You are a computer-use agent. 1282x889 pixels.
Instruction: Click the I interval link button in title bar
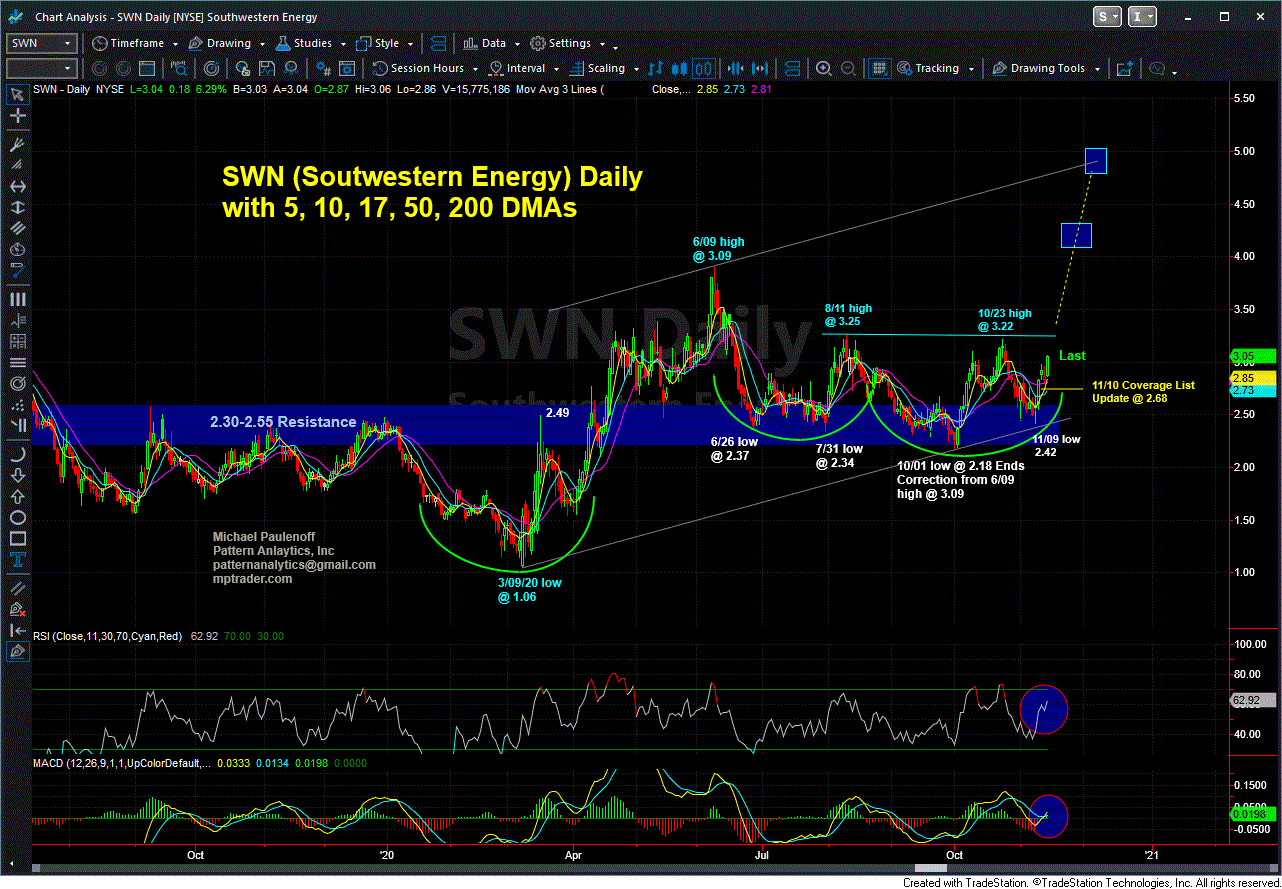1143,17
